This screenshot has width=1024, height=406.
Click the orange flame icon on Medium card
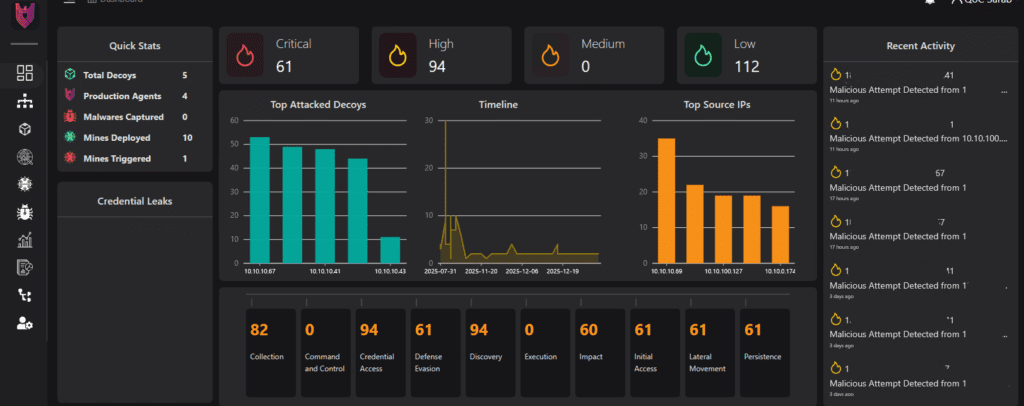(550, 55)
